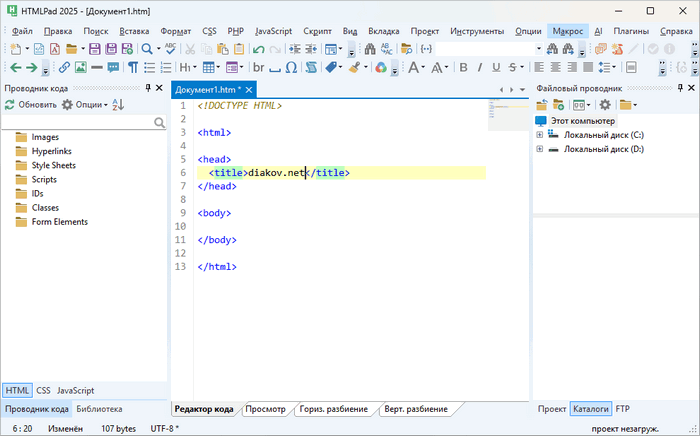Switch to the FTP tab in file panel
Image resolution: width=700 pixels, height=436 pixels.
[x=622, y=409]
